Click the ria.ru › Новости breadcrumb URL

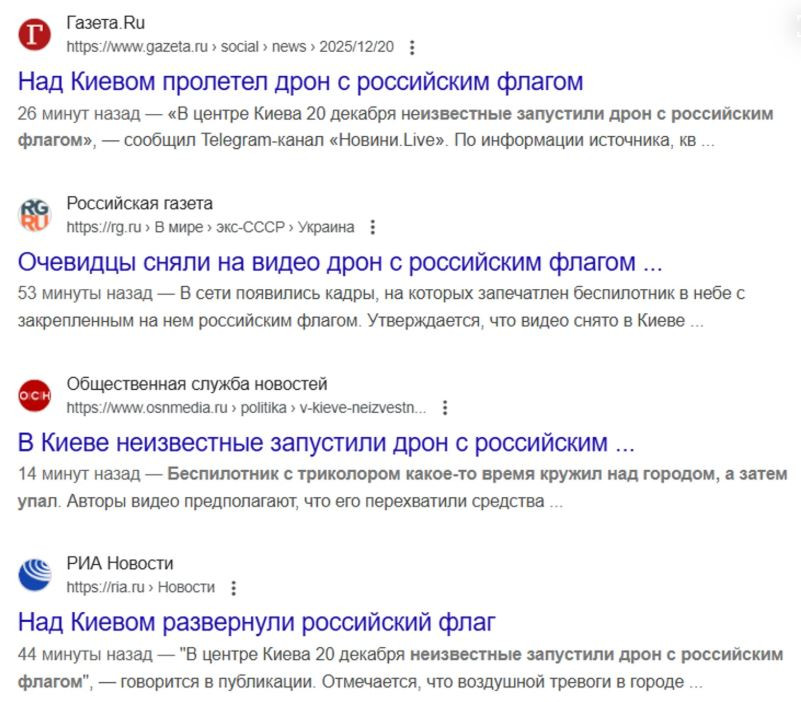coord(140,587)
